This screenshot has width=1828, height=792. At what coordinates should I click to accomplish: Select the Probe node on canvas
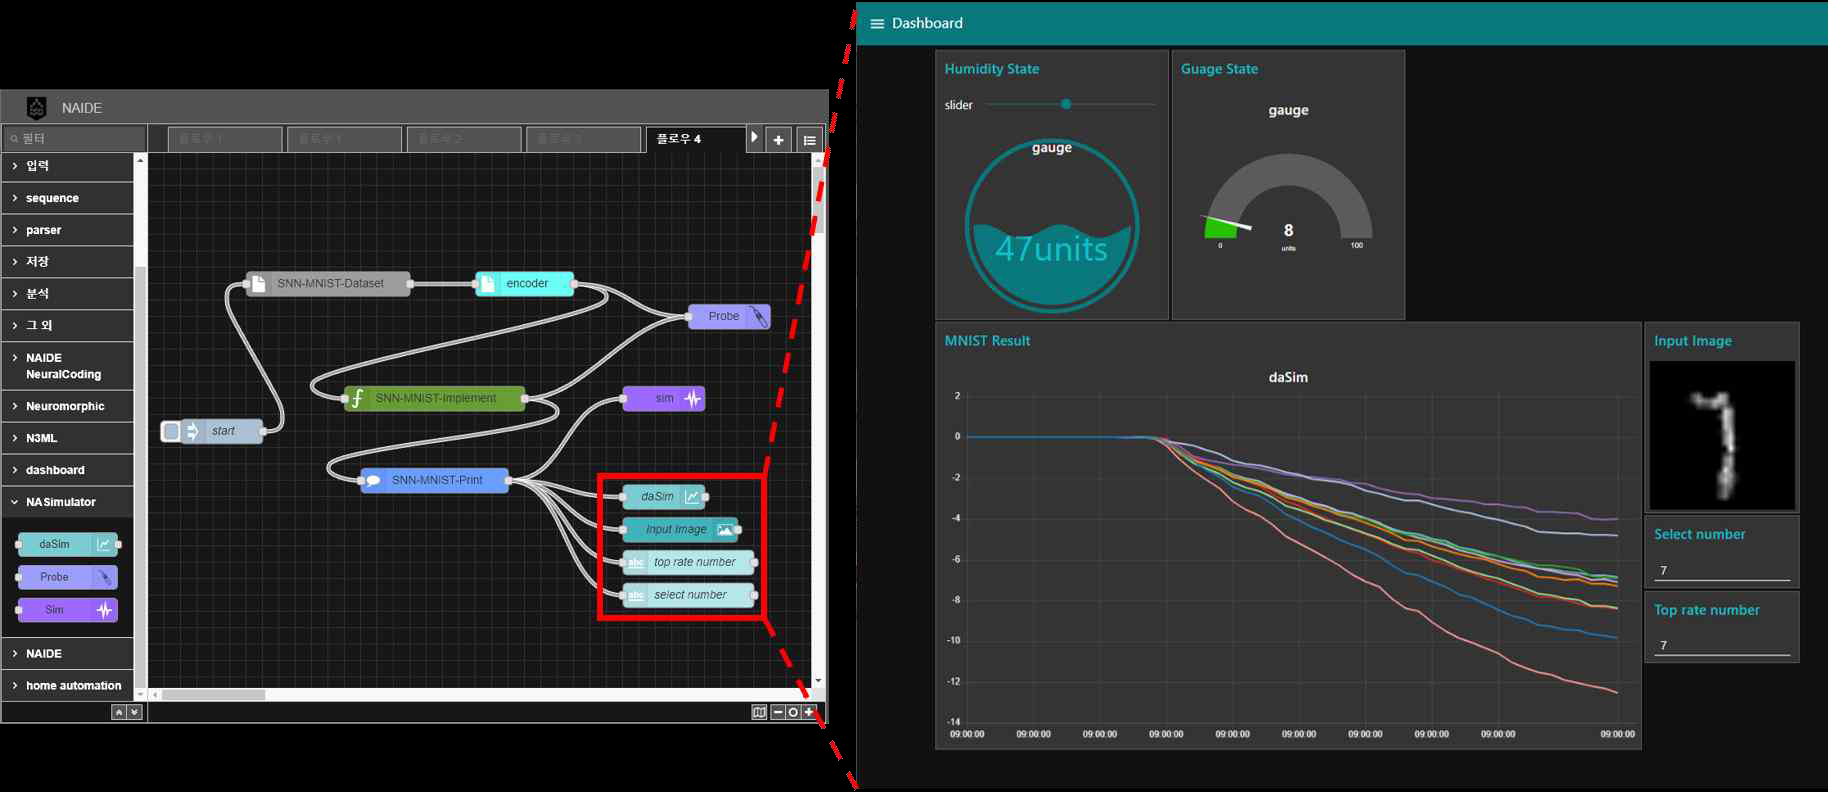pos(729,317)
